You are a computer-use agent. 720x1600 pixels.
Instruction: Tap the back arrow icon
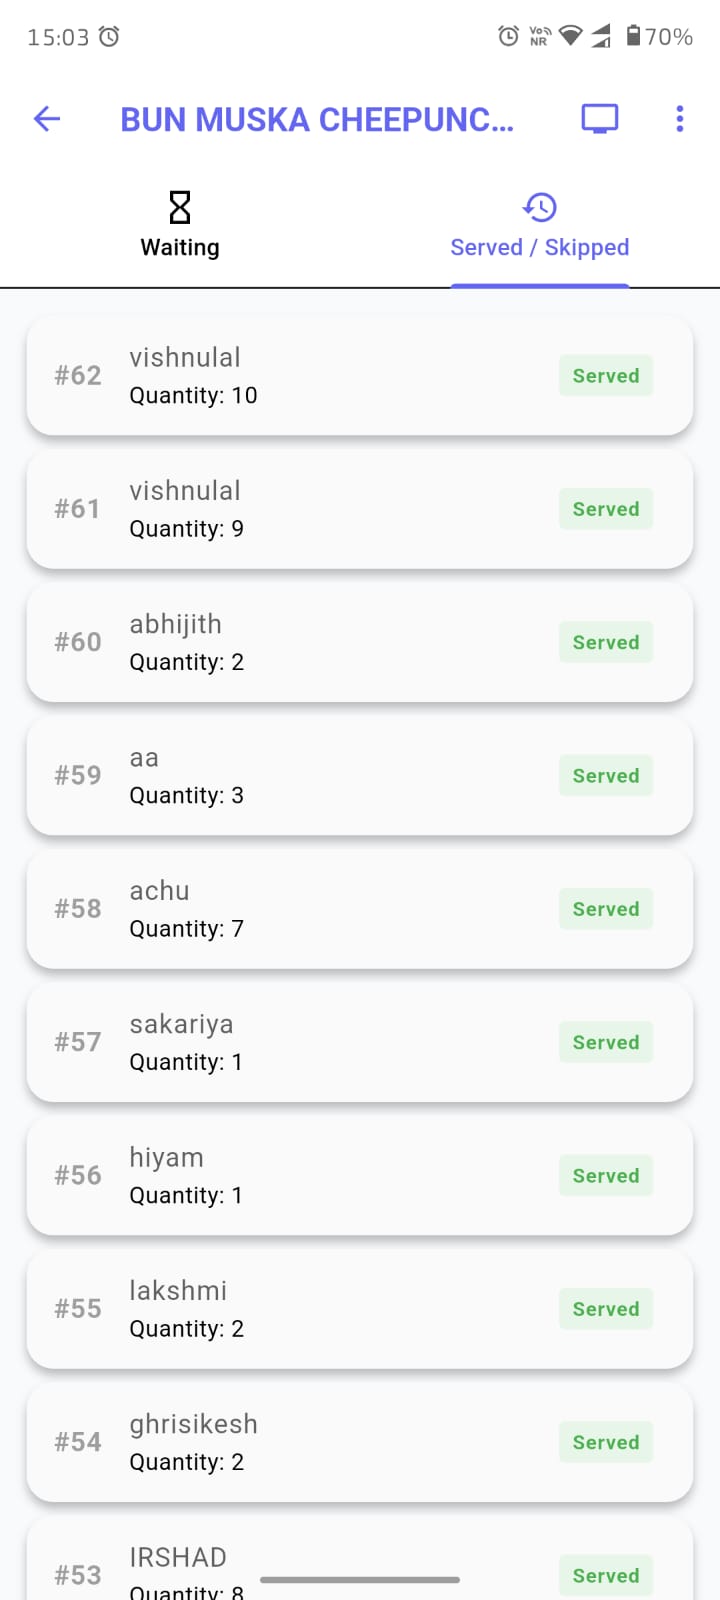tap(47, 119)
